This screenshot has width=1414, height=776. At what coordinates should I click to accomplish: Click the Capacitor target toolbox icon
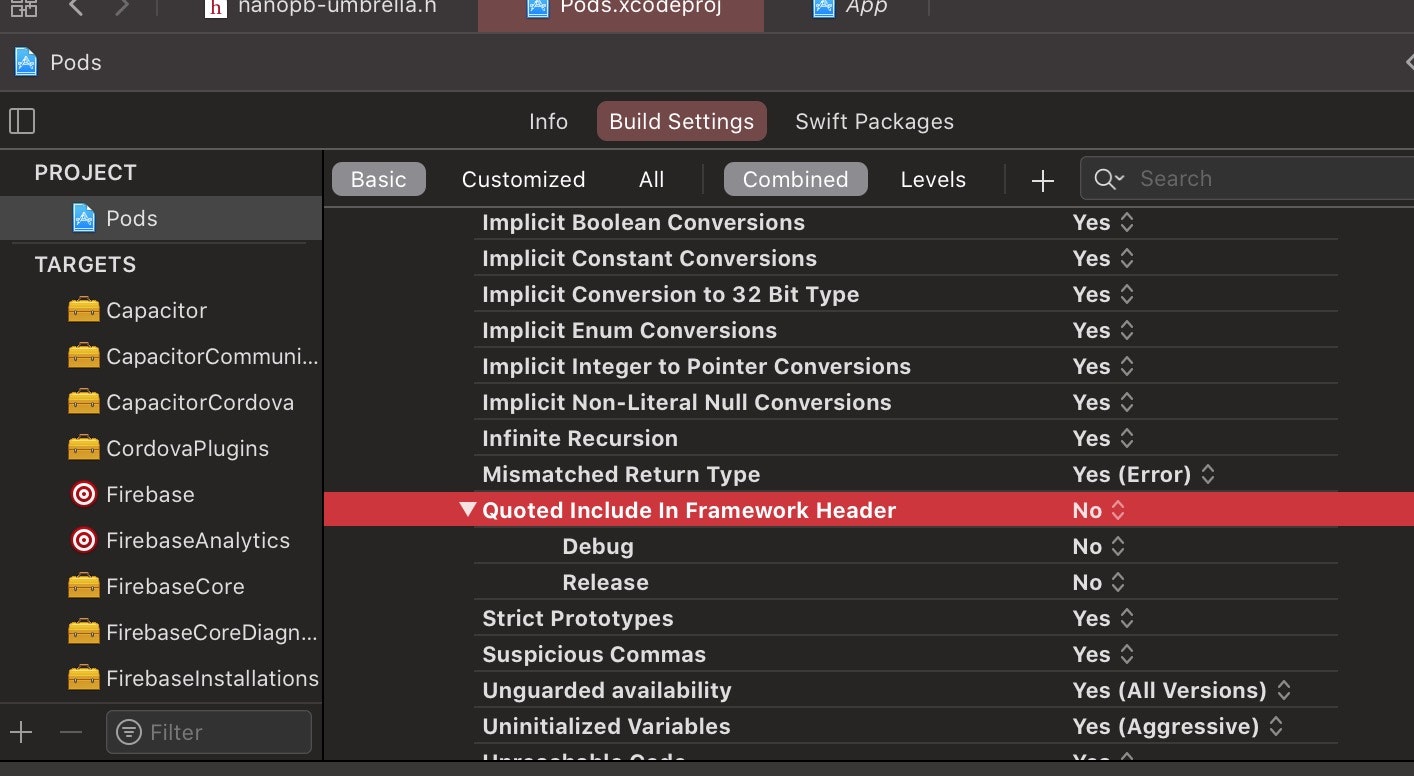(84, 310)
